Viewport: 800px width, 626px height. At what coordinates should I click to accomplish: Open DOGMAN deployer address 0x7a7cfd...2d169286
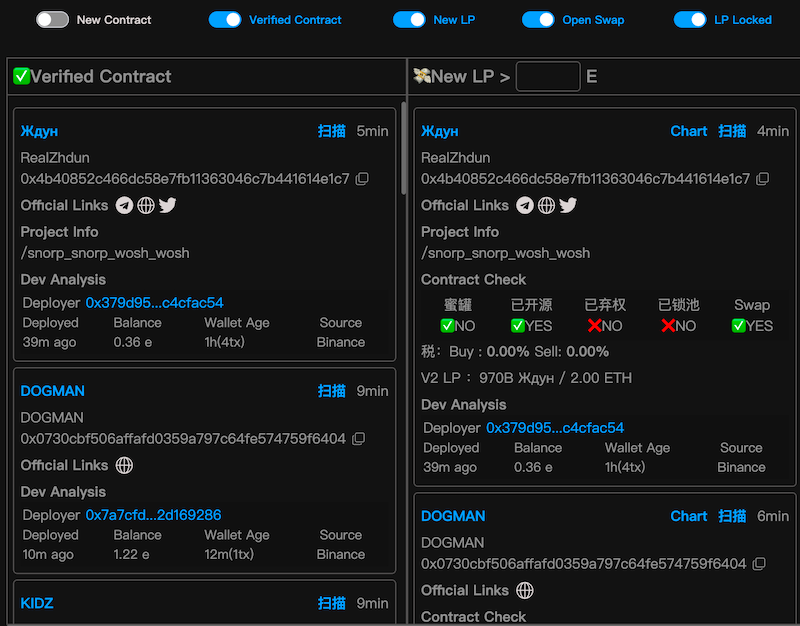(154, 515)
